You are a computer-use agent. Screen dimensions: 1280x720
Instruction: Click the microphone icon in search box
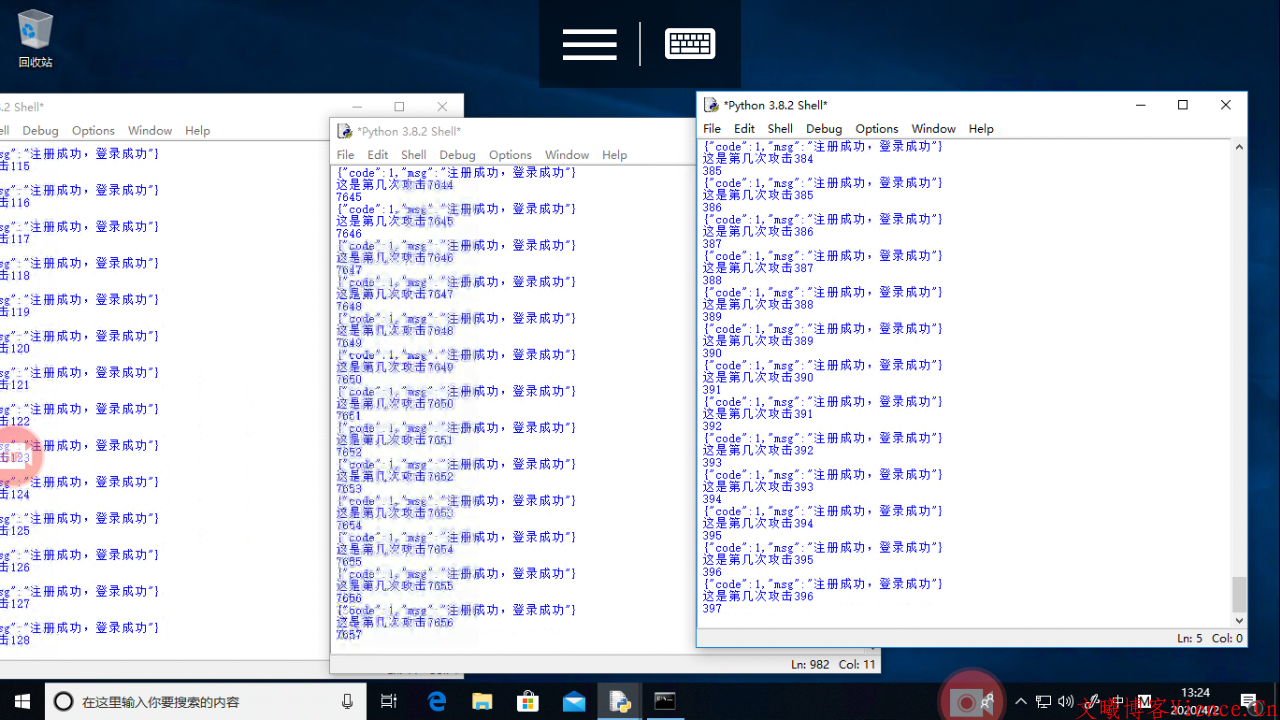347,701
